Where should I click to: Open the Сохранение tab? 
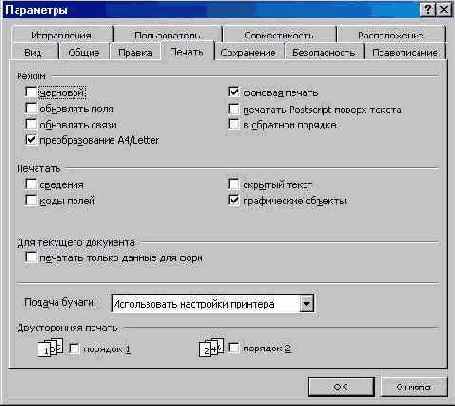click(x=249, y=53)
